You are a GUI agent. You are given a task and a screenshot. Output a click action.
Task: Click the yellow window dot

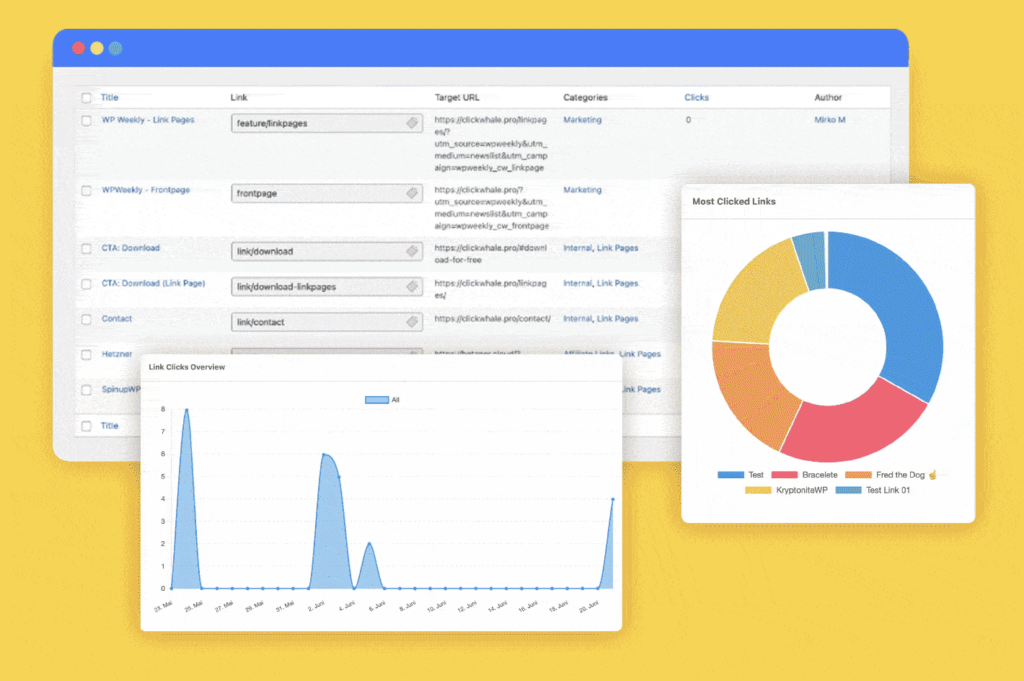[x=97, y=48]
